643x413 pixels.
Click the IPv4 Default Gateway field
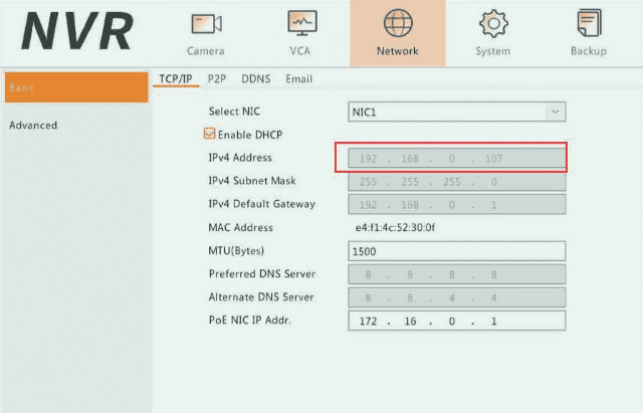point(455,204)
